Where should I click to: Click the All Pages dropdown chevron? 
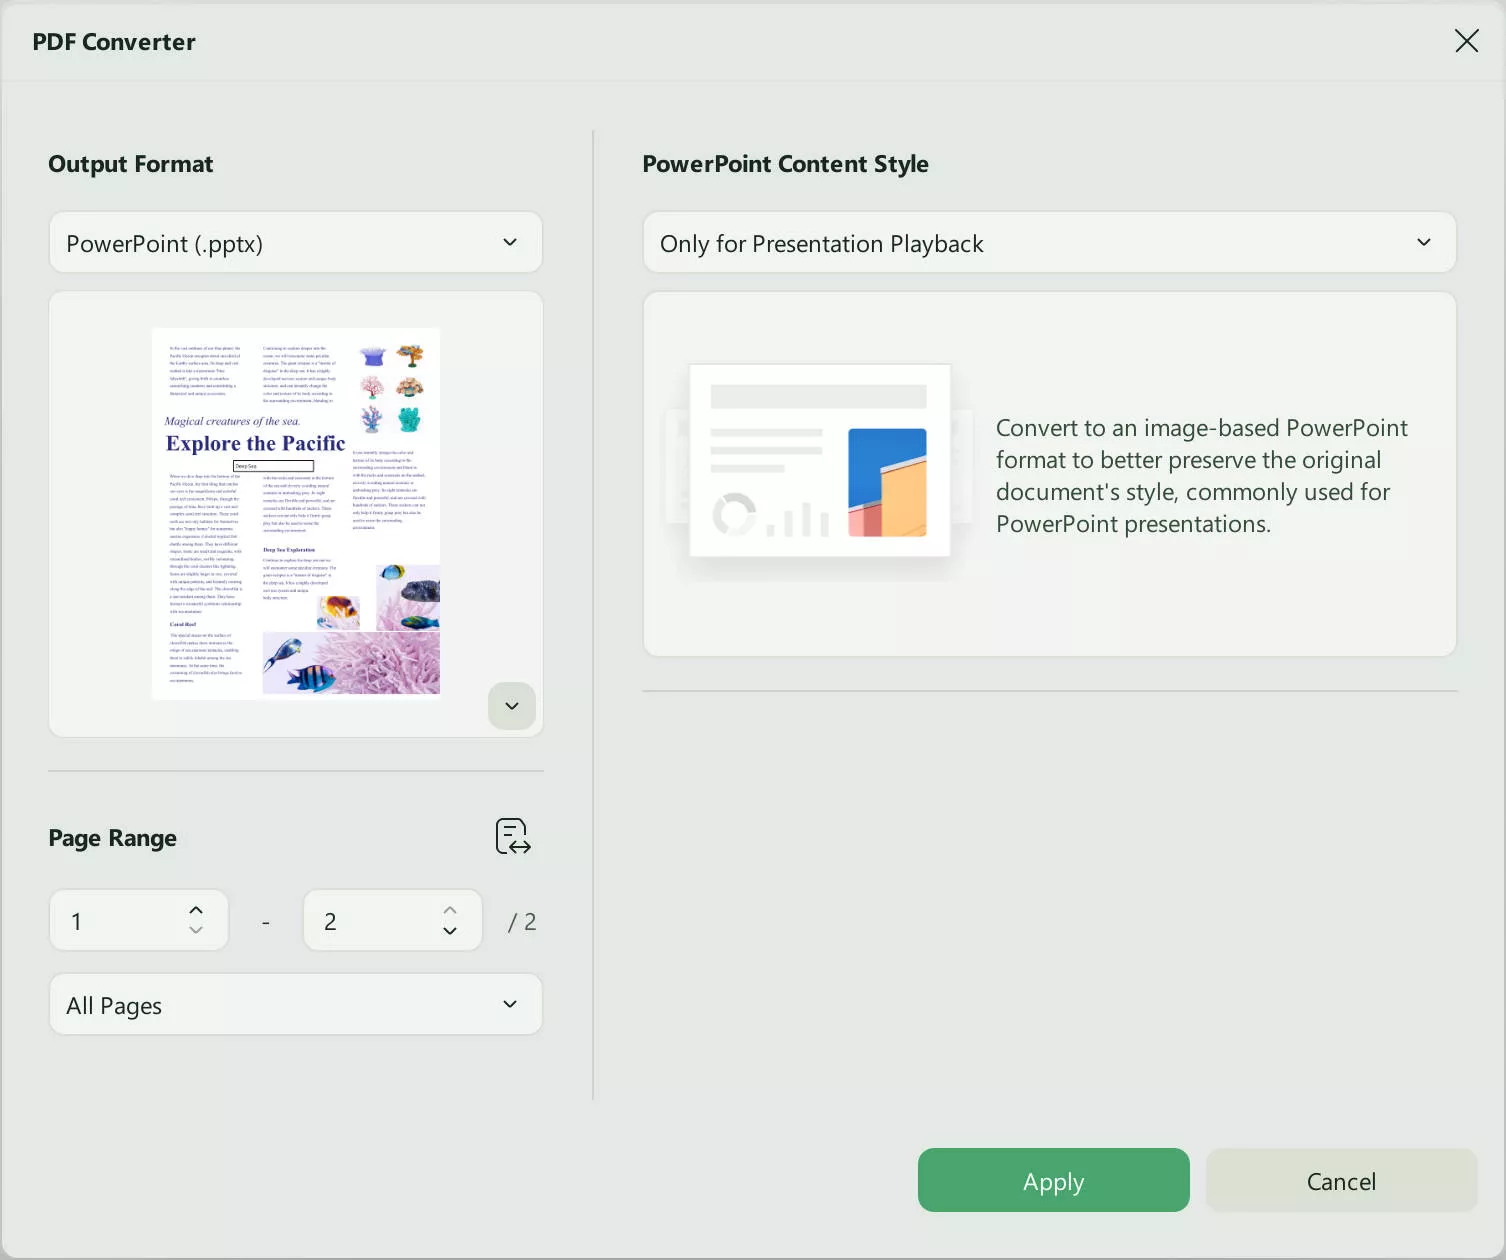click(510, 1004)
